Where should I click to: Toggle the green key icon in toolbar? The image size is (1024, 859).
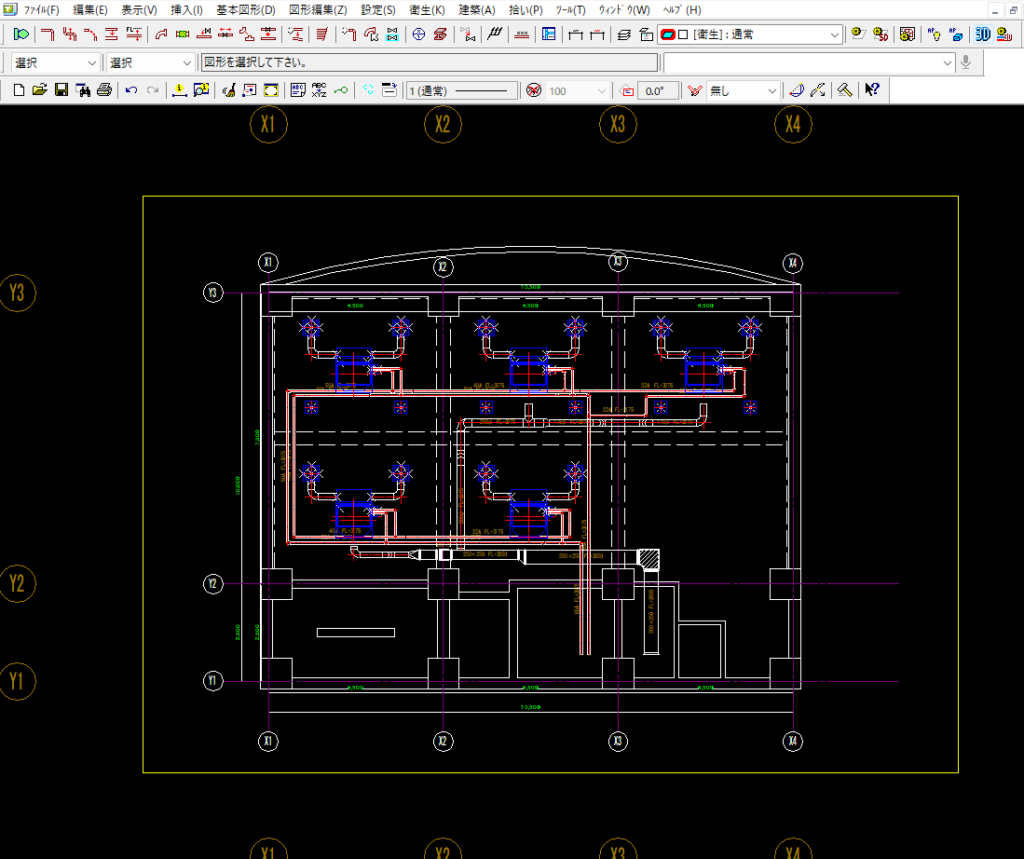342,91
